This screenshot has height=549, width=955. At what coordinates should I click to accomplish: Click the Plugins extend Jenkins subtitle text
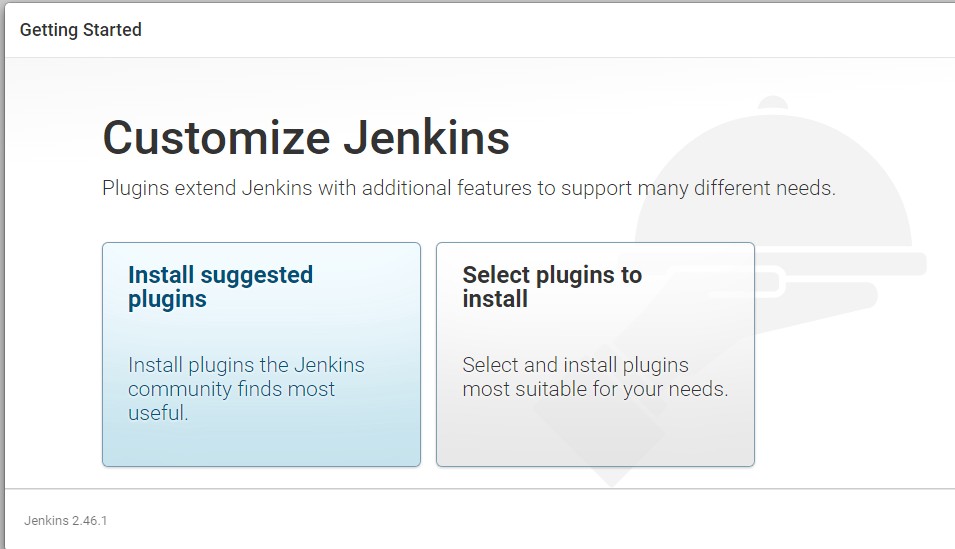(x=469, y=188)
